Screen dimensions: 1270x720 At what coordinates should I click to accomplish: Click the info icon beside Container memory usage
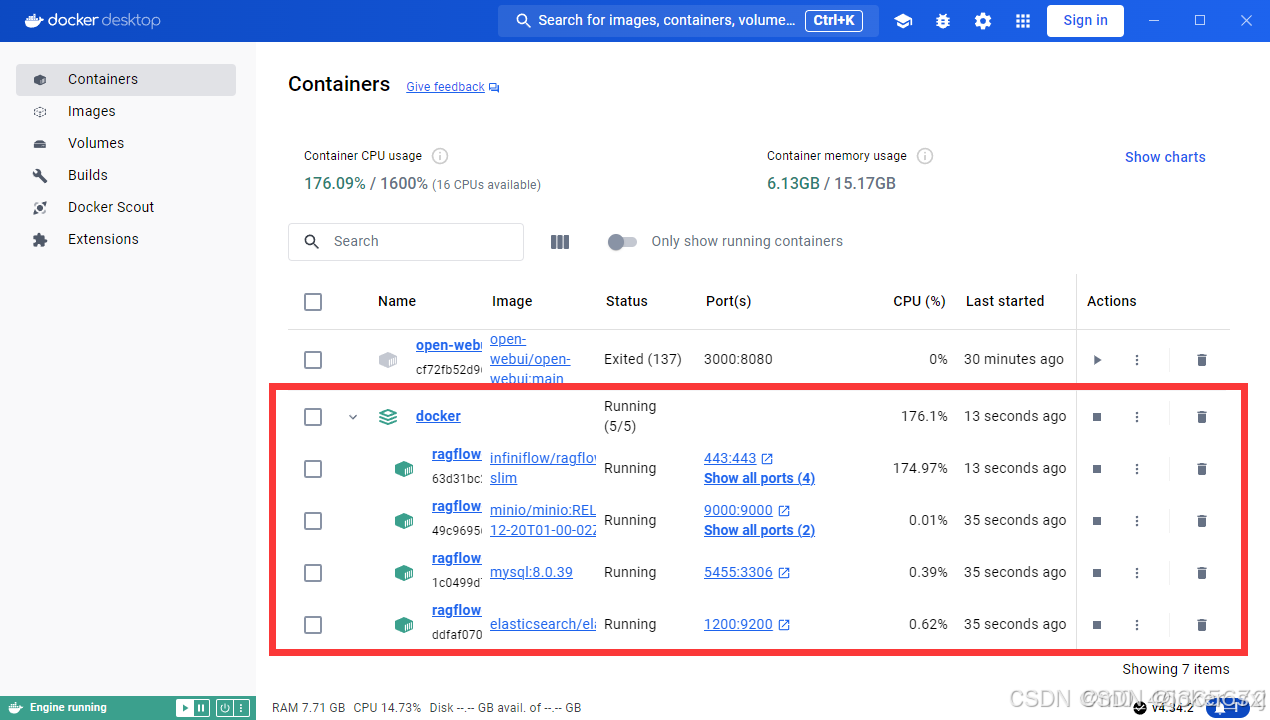click(x=925, y=156)
